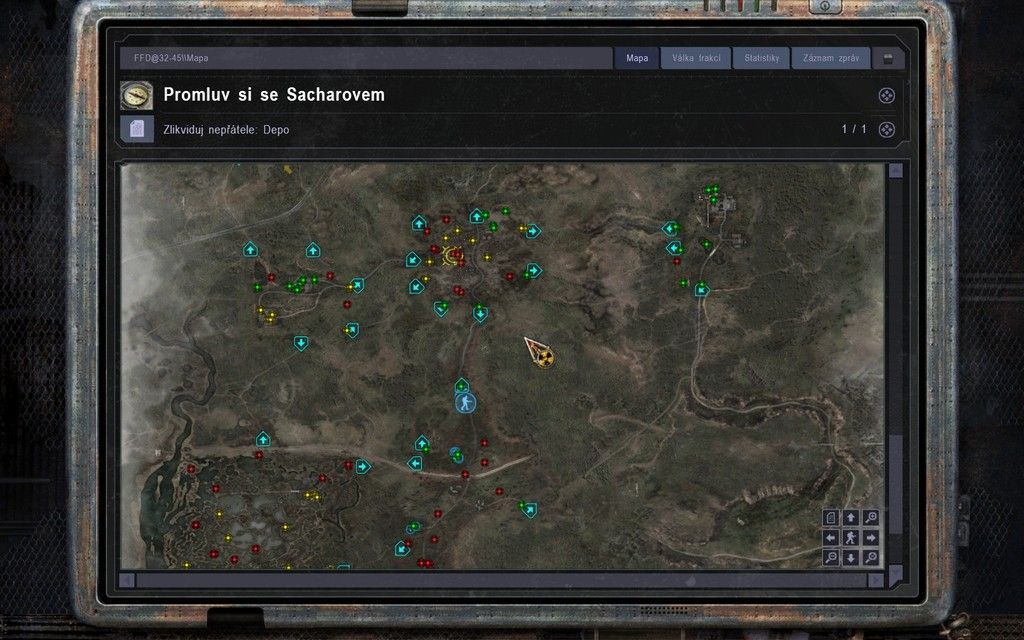Open the Válka frakcí tab
Image resolution: width=1024 pixels, height=640 pixels.
[x=696, y=58]
